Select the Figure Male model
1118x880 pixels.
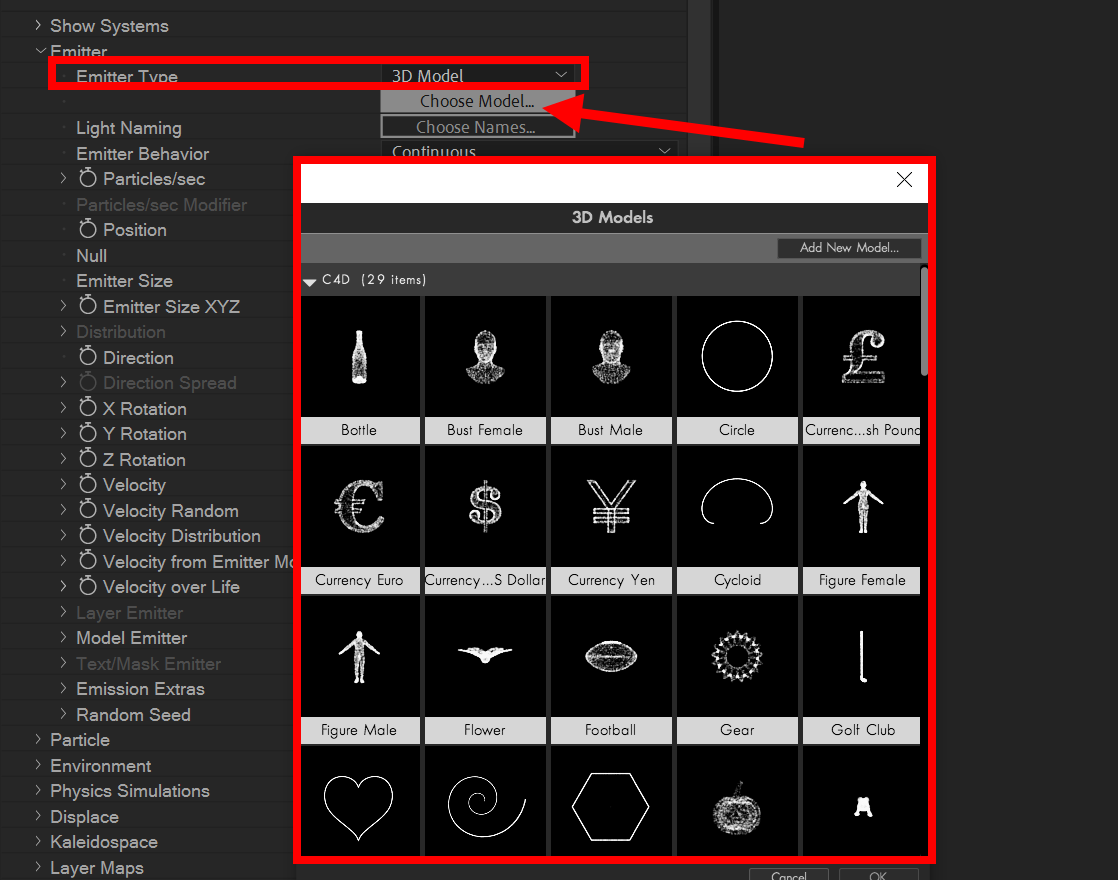click(360, 656)
